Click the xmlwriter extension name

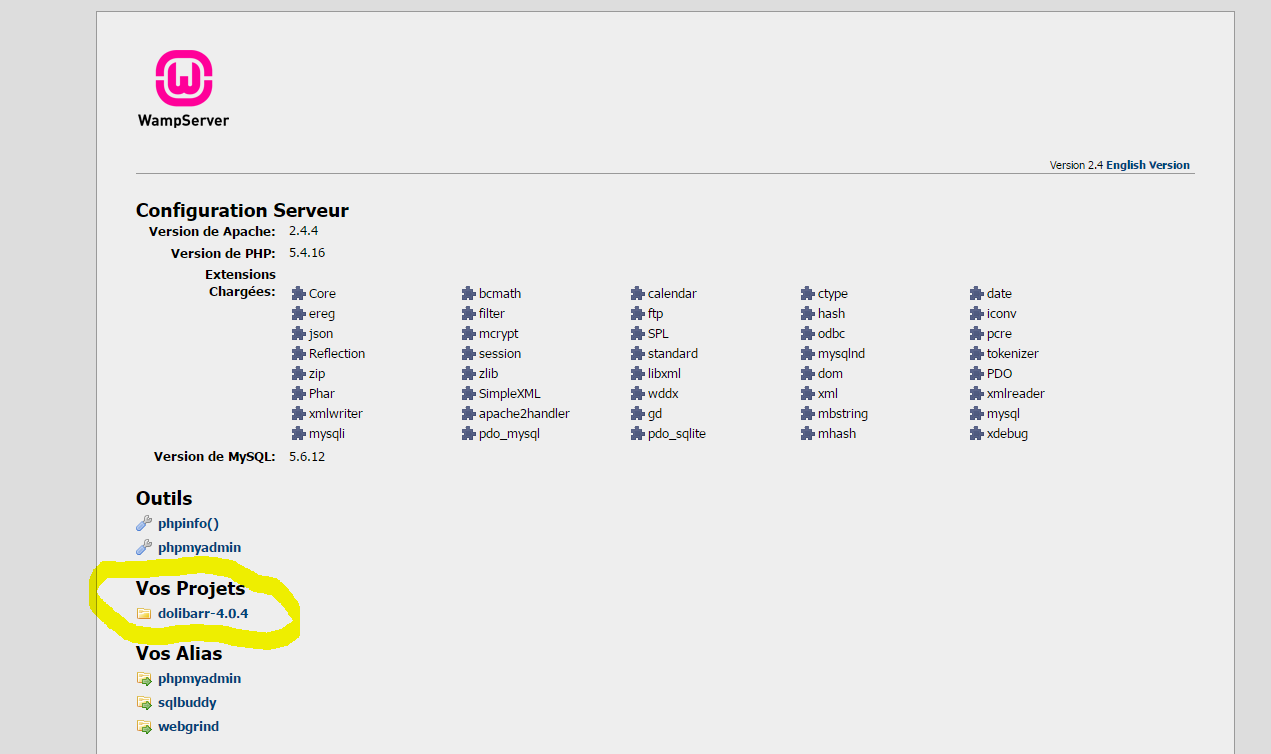point(336,413)
